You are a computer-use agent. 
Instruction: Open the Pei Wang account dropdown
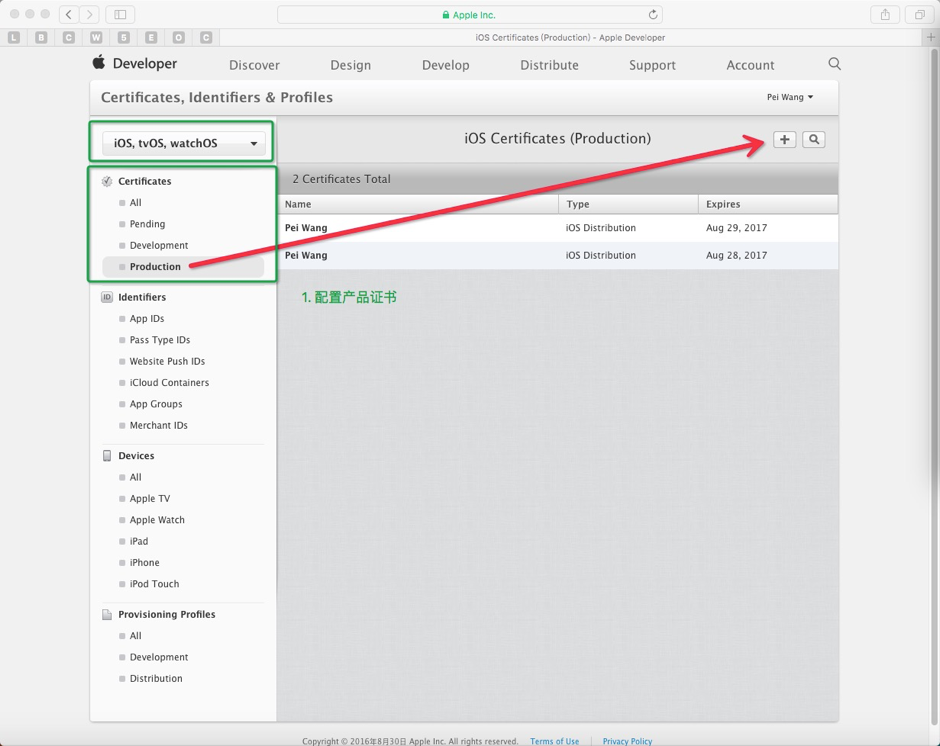coord(790,97)
